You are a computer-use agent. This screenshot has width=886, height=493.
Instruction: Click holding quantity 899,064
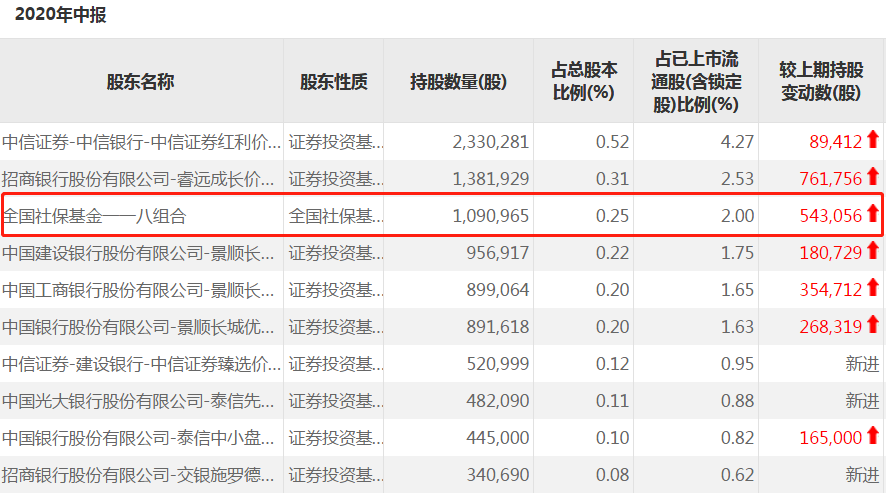coord(497,290)
